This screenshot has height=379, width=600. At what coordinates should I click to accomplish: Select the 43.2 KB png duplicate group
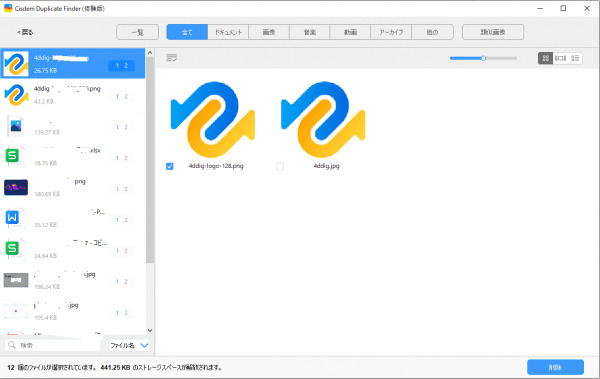[73, 95]
